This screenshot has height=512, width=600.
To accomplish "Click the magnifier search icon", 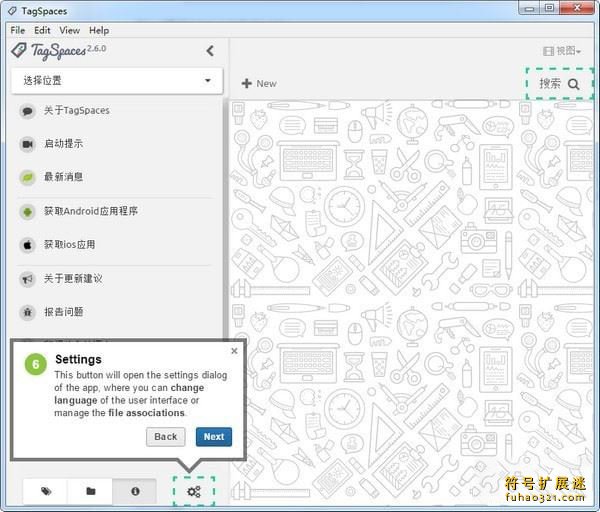I will 574,84.
